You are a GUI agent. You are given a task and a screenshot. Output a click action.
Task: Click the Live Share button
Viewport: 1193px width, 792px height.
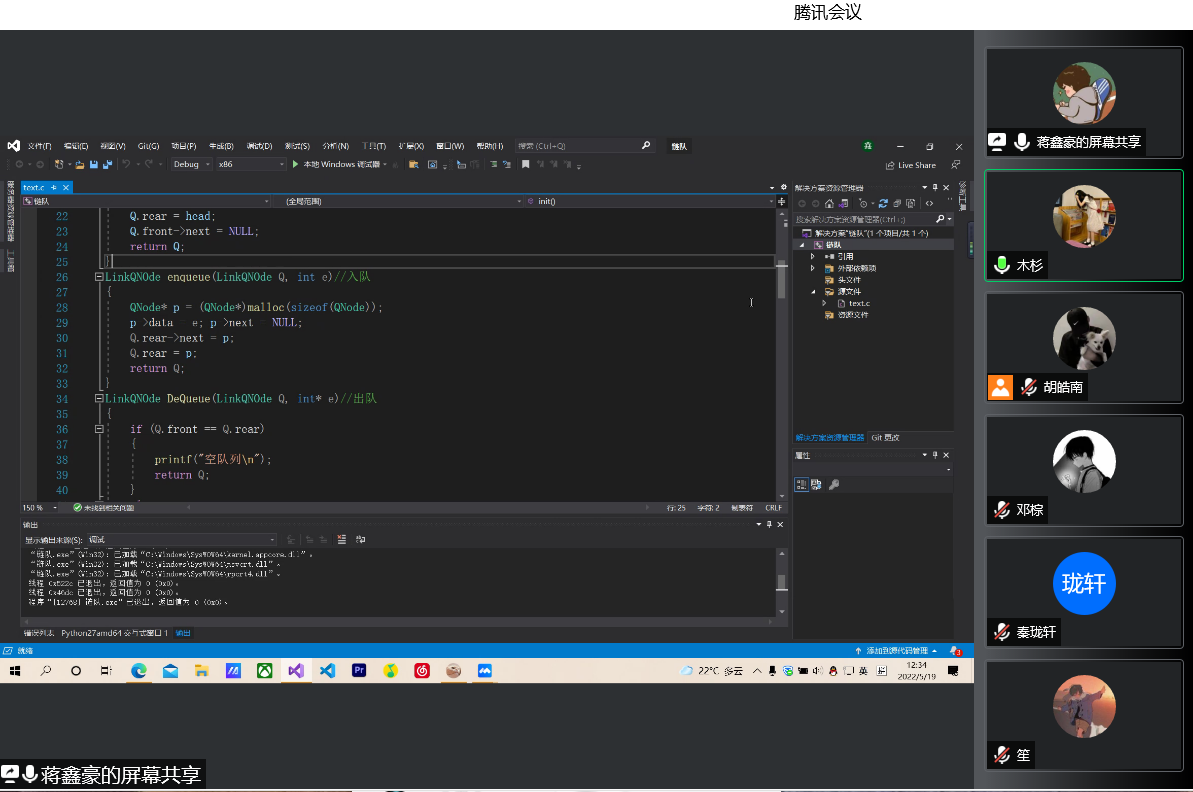point(911,165)
